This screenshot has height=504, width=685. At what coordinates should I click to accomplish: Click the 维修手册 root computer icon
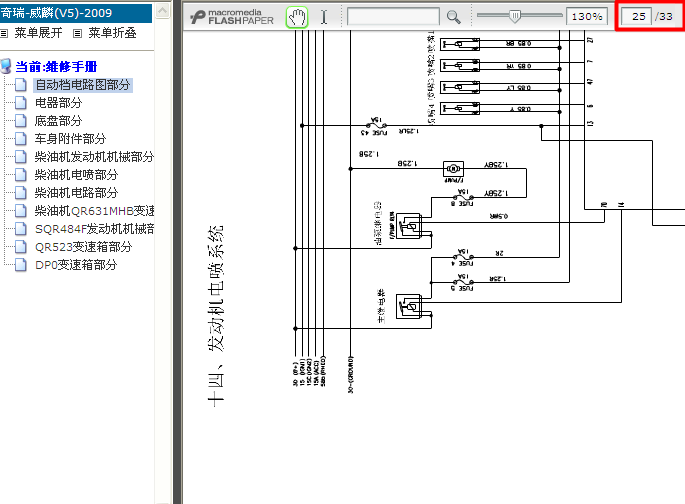pyautogui.click(x=6, y=67)
